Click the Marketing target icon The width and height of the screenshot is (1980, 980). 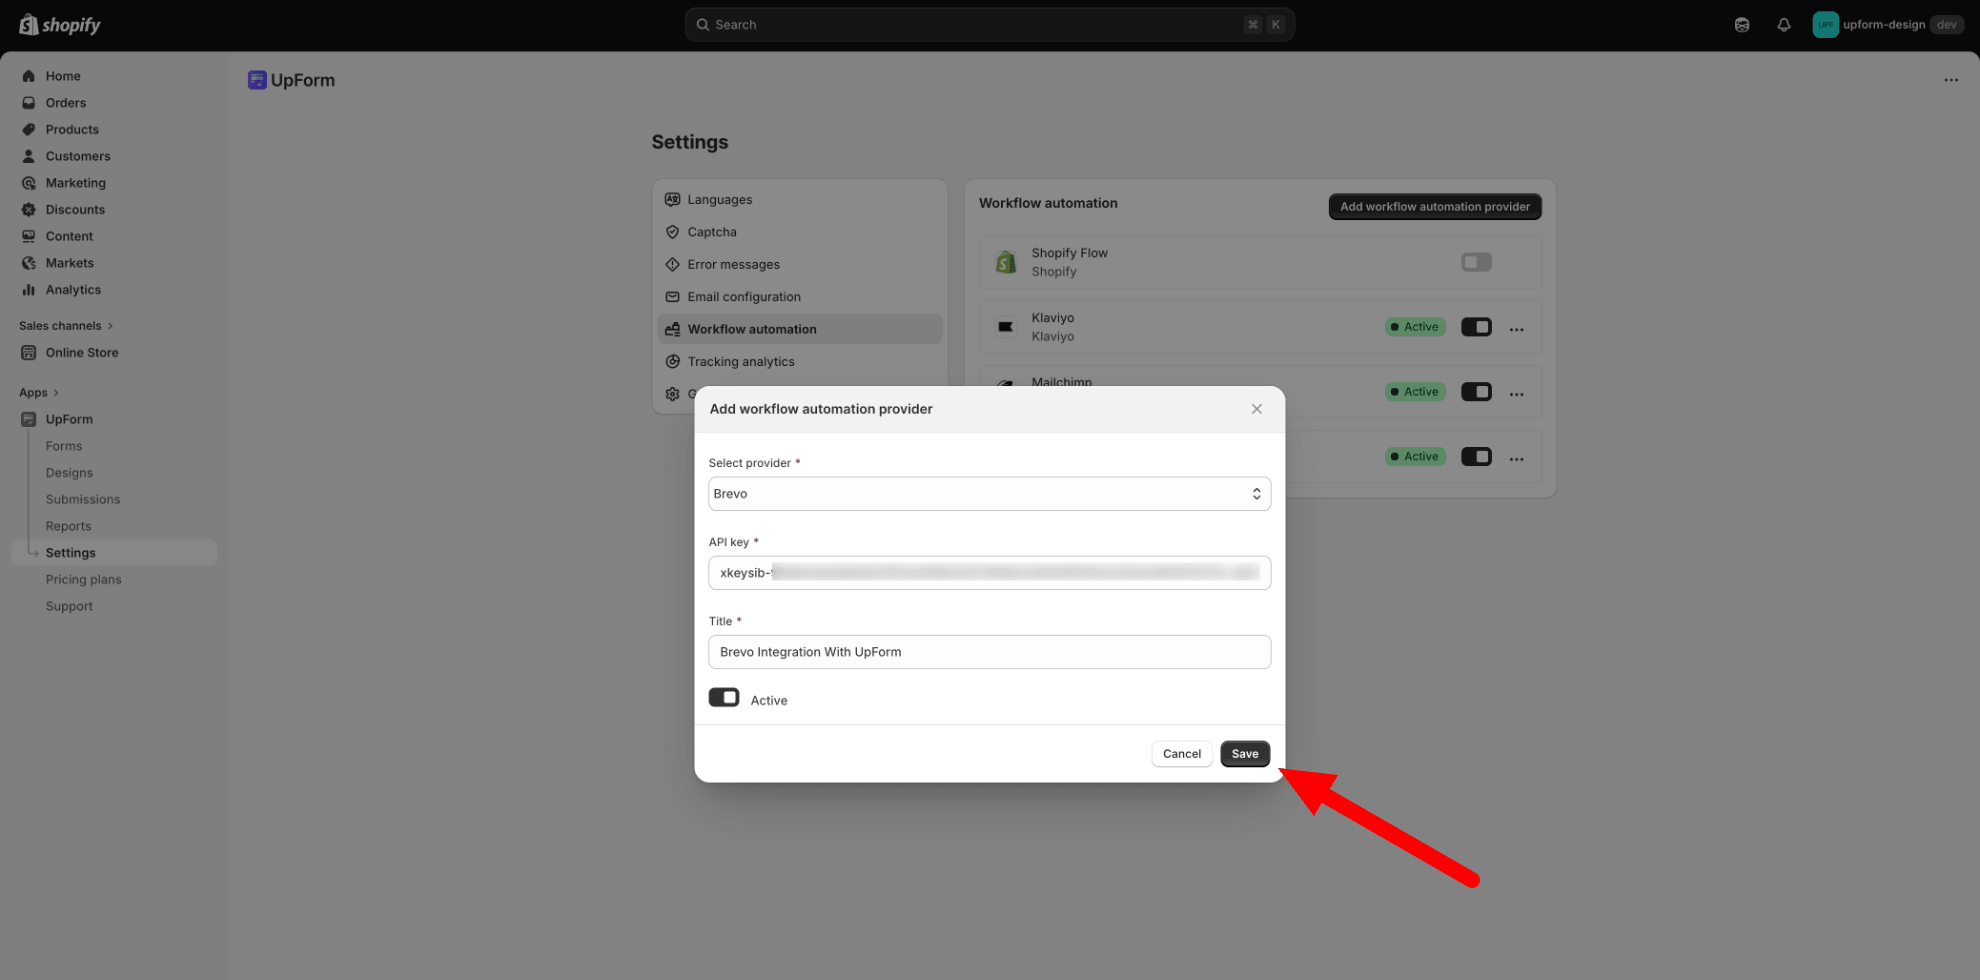pyautogui.click(x=29, y=183)
